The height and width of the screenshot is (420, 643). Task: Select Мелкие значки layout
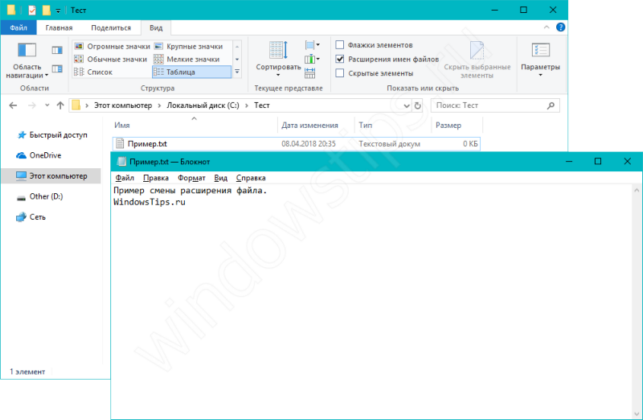[187, 59]
